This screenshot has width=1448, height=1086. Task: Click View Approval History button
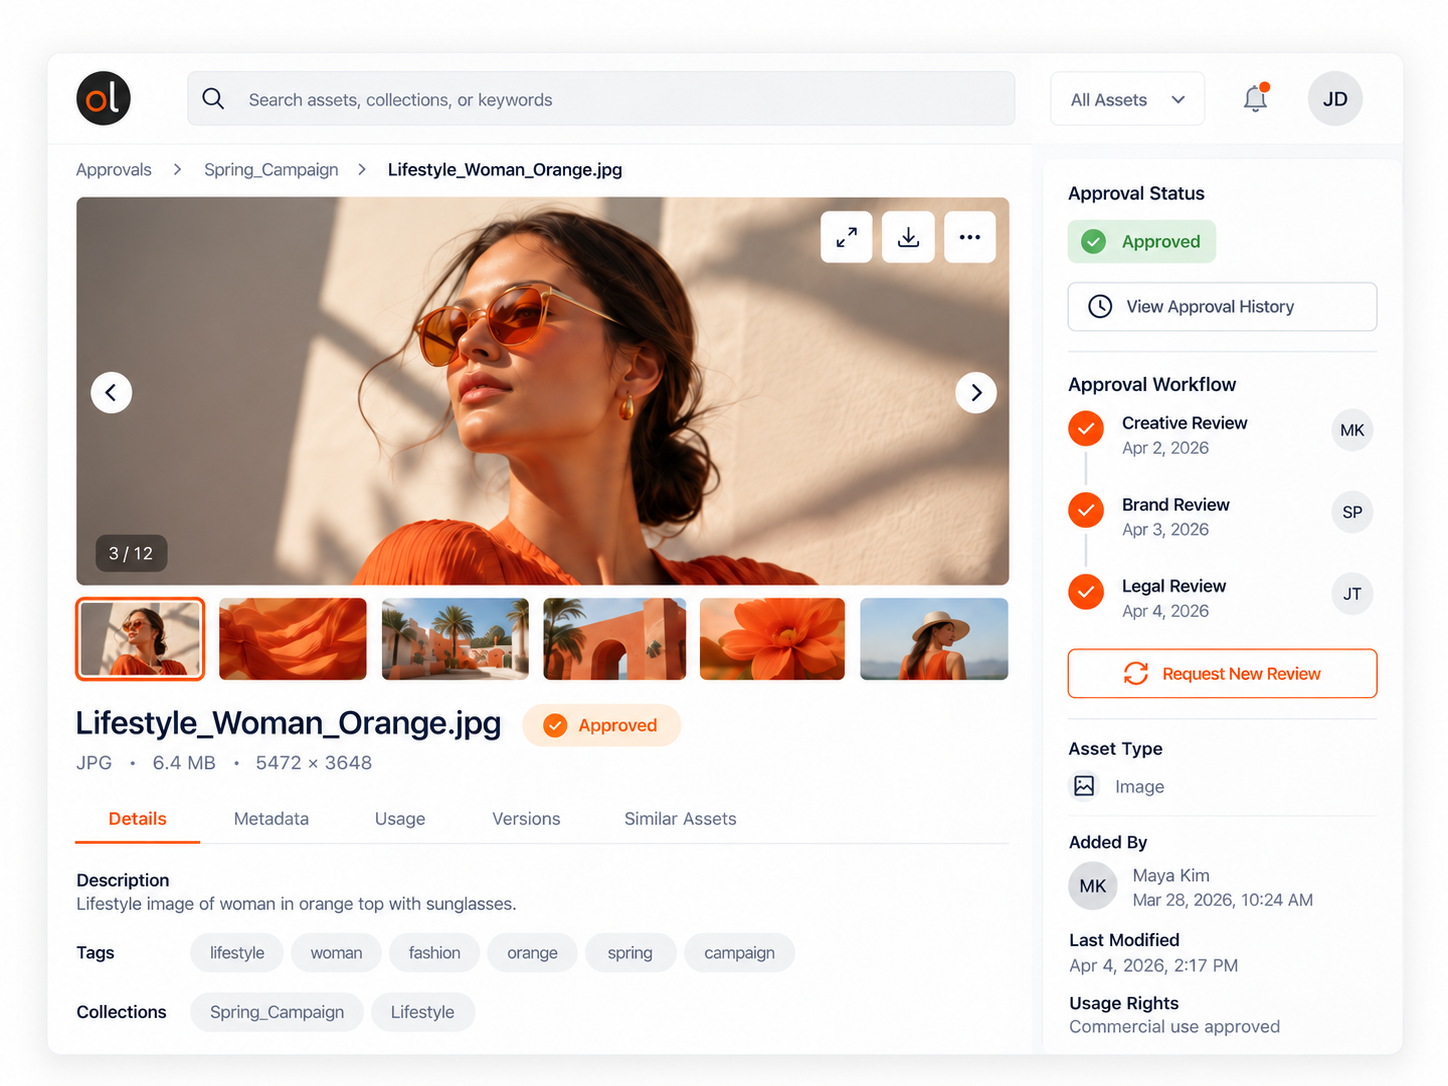point(1222,307)
